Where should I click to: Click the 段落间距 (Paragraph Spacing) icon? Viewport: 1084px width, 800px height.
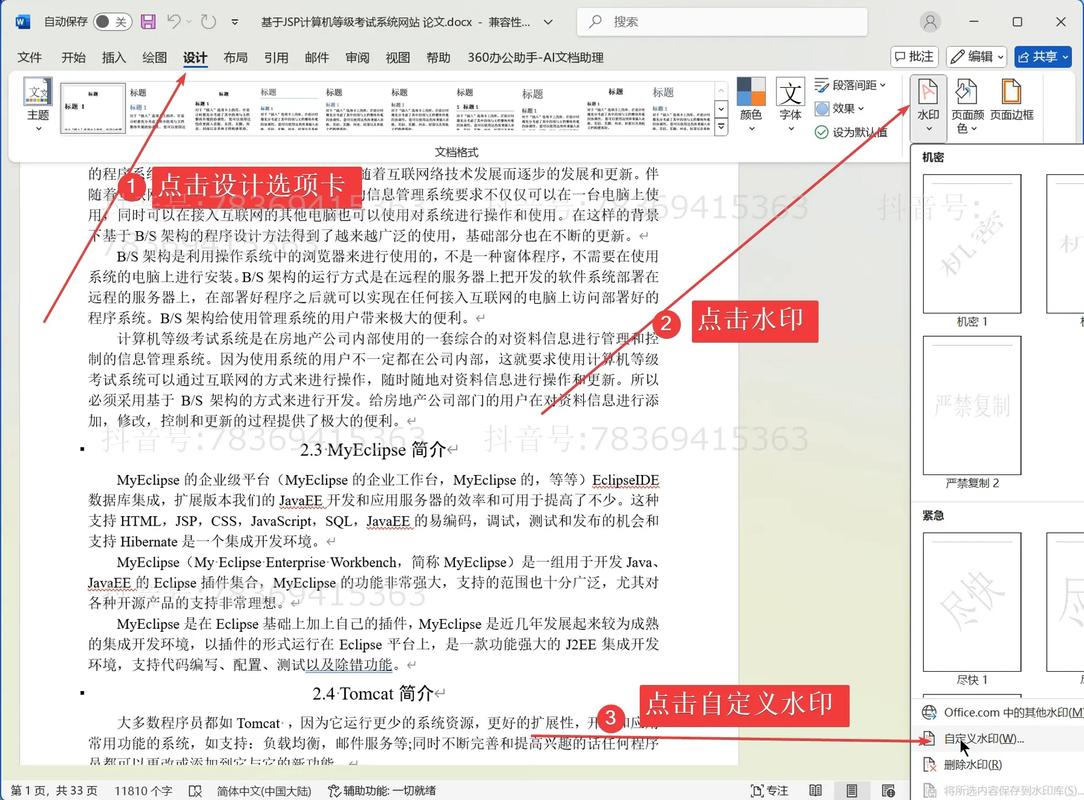(x=848, y=84)
